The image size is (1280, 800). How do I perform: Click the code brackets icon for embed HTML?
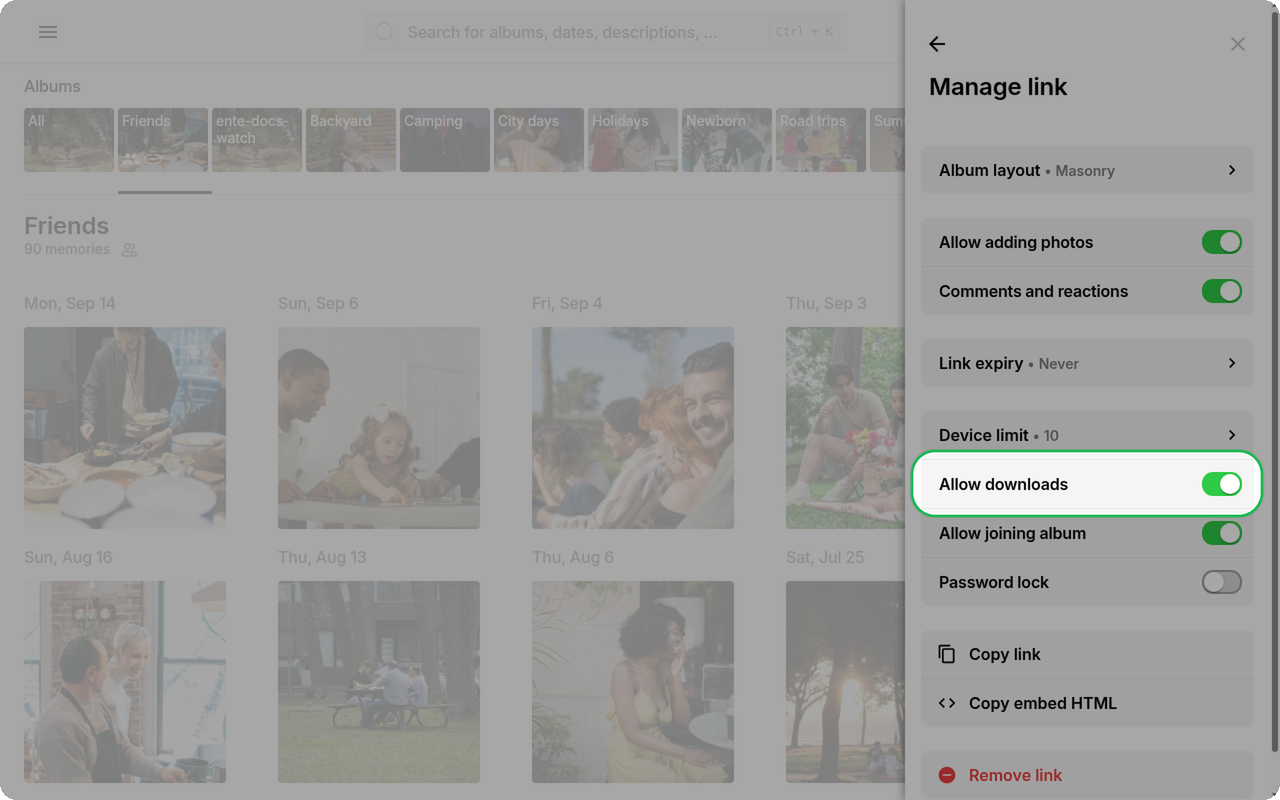[x=947, y=703]
